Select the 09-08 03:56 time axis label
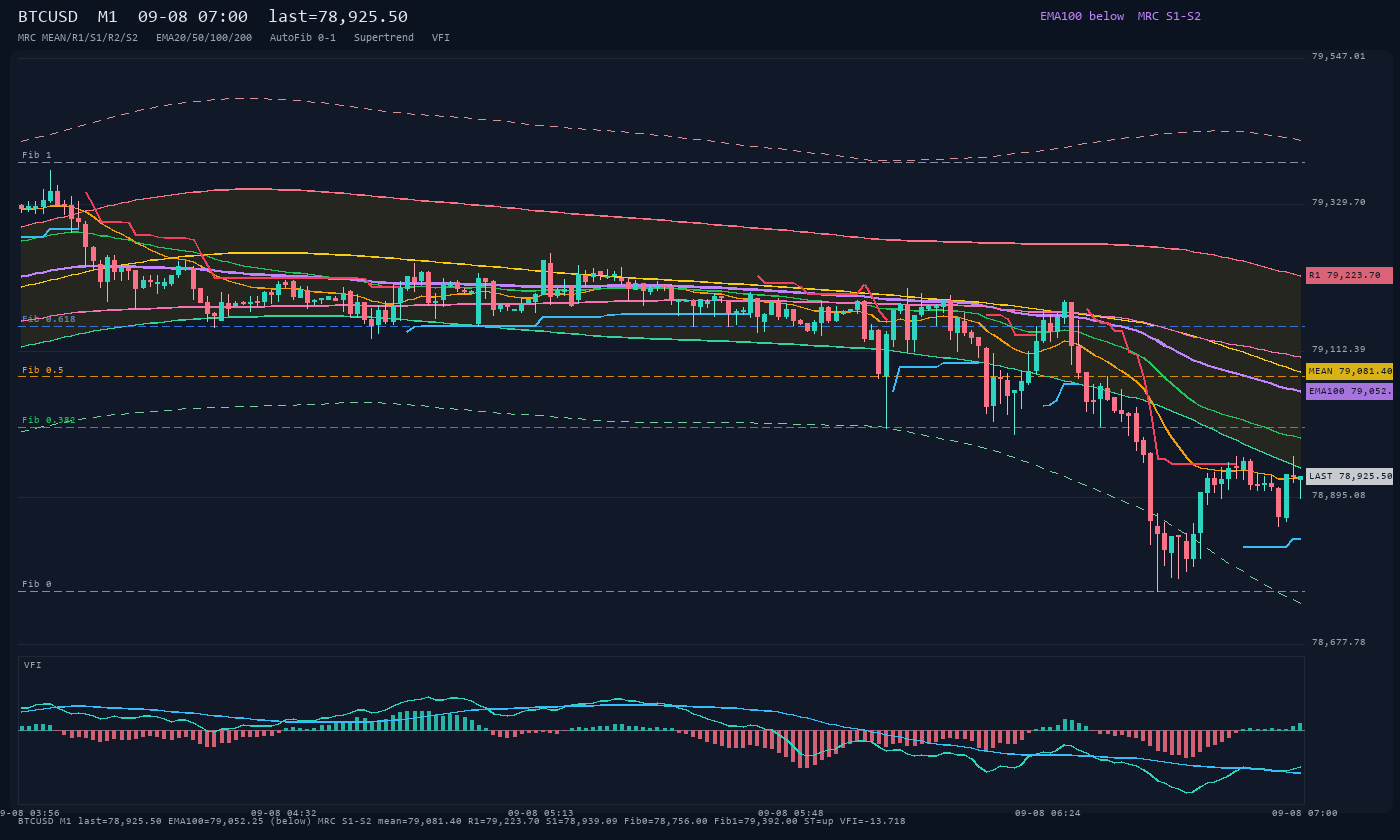Screen dimensions: 1400x840 (30, 813)
